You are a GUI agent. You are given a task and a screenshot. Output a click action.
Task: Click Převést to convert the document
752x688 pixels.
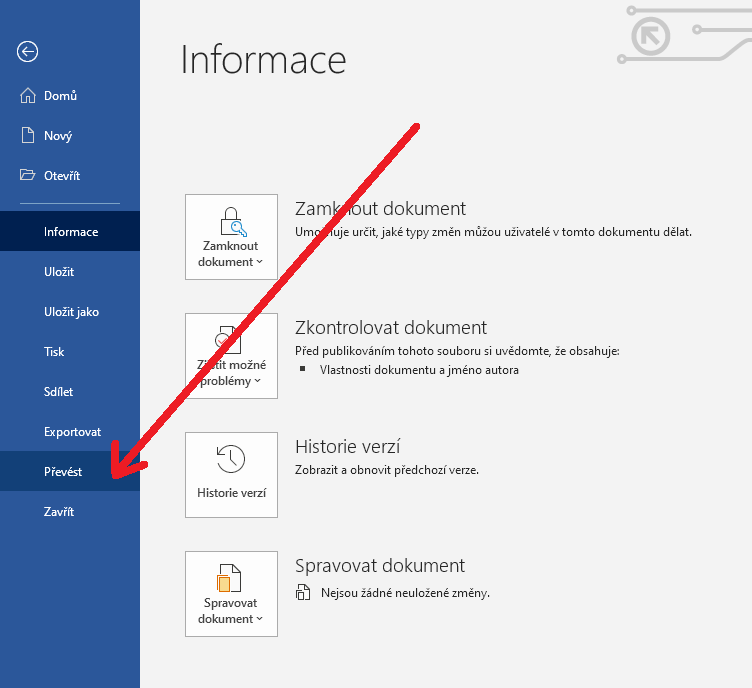(x=63, y=472)
